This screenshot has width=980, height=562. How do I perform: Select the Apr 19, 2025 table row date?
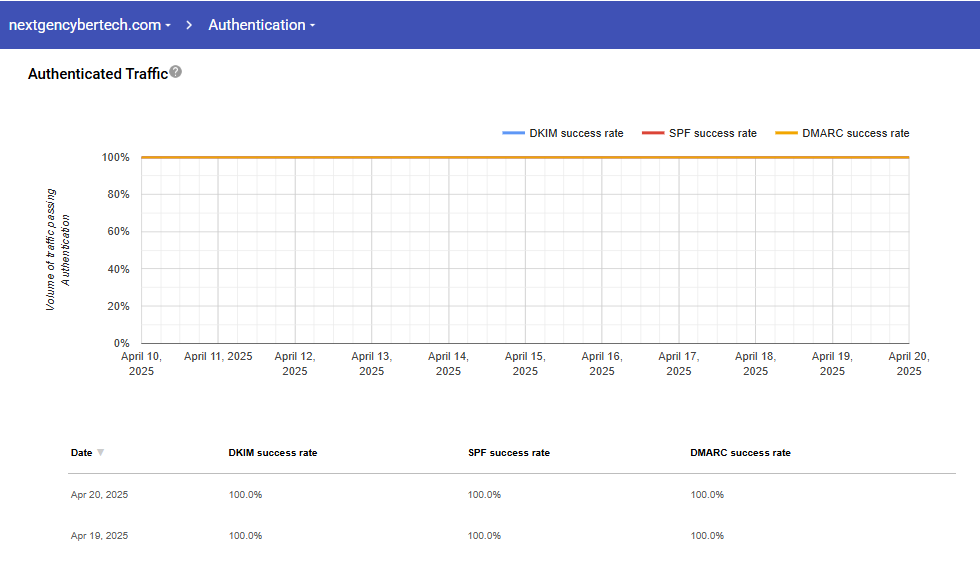99,536
